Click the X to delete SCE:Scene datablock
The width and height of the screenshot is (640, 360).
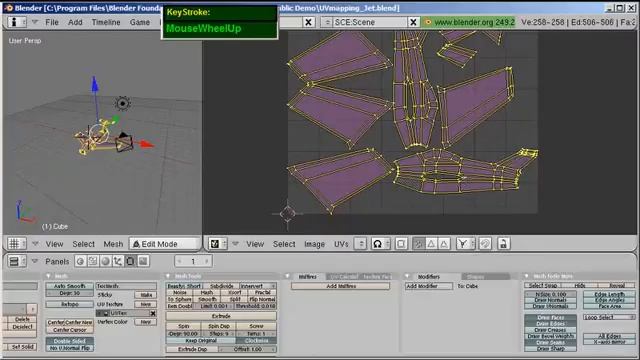point(413,22)
